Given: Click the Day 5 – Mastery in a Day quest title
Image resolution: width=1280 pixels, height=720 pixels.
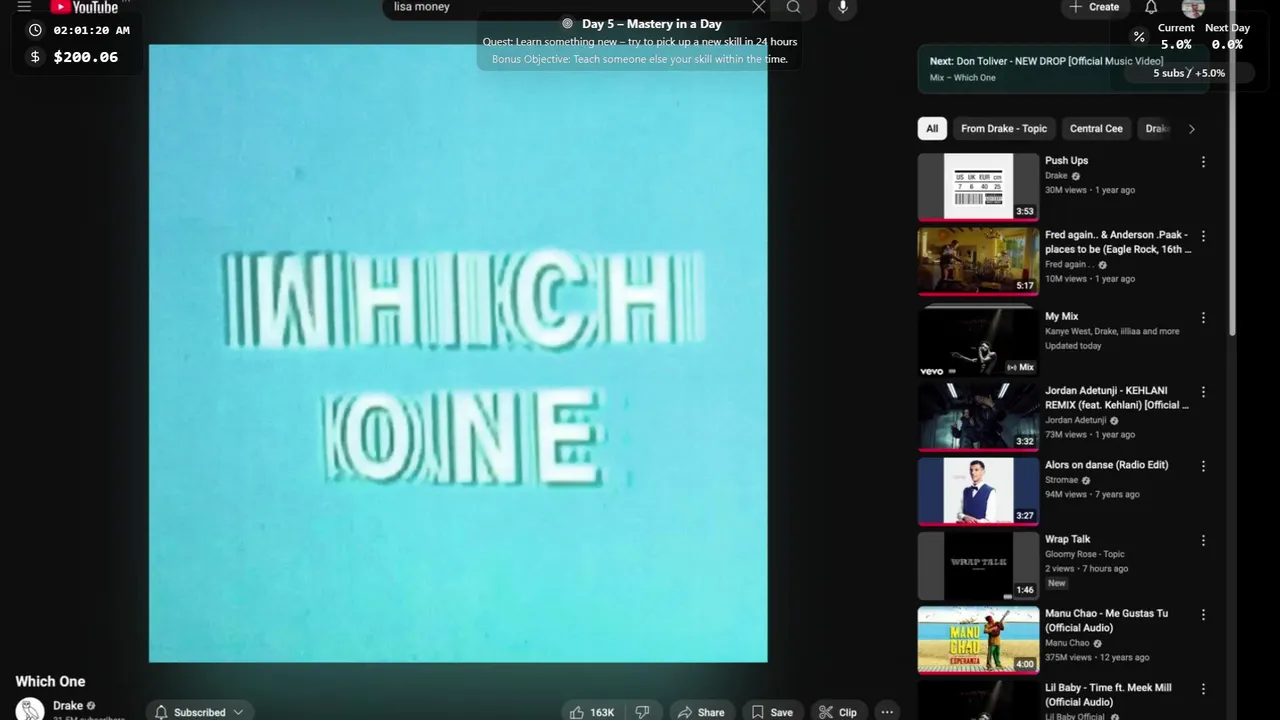Looking at the screenshot, I should (x=652, y=24).
